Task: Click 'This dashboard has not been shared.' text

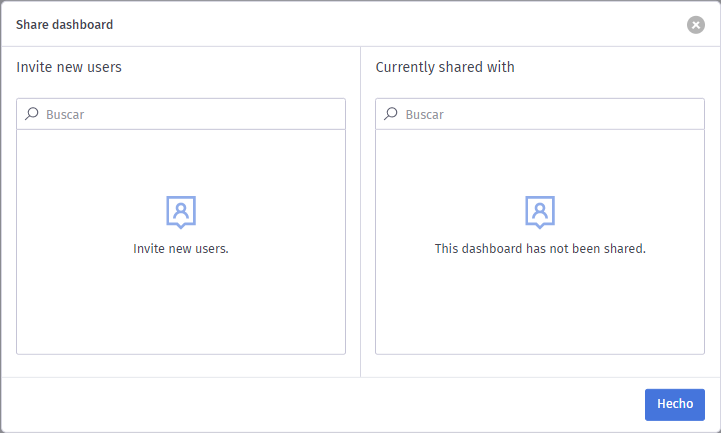Action: coord(540,249)
